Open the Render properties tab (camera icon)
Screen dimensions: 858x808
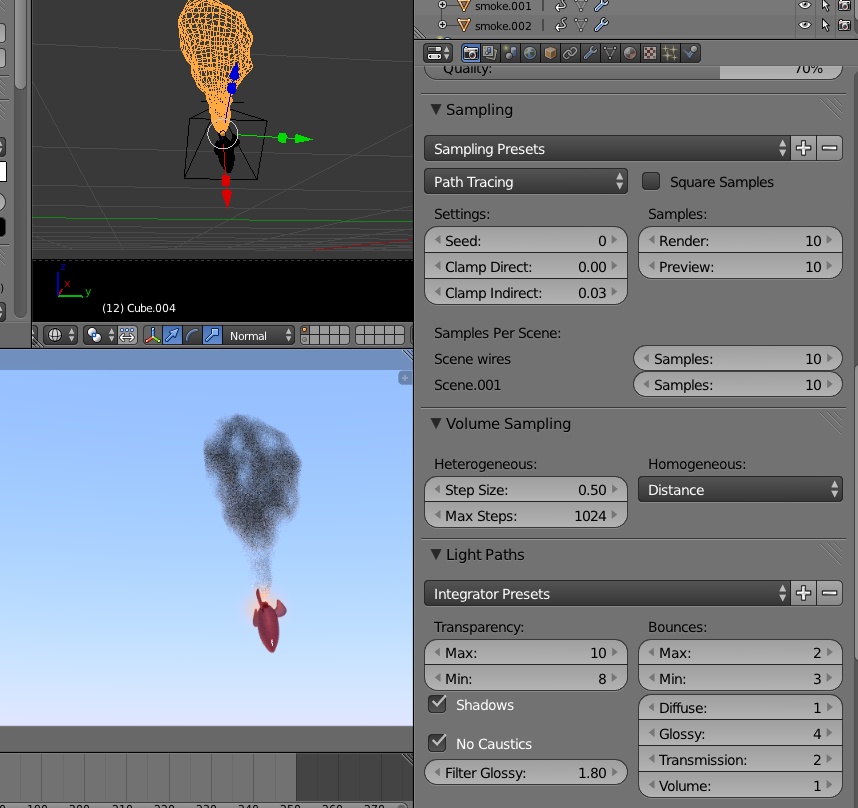(x=470, y=53)
